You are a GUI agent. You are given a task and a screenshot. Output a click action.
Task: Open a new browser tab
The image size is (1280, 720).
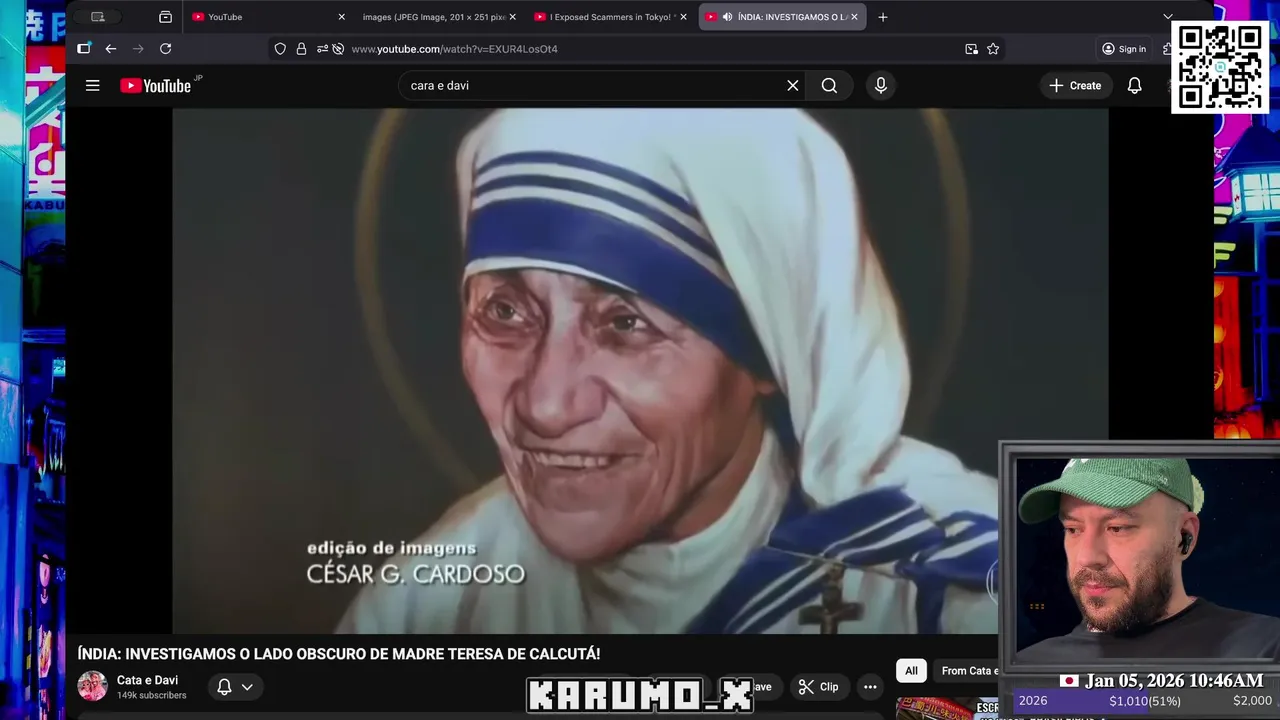882,17
